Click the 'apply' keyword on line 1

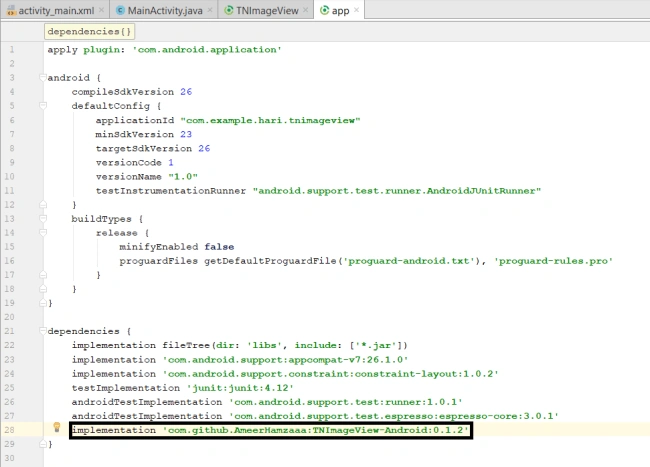[62, 50]
